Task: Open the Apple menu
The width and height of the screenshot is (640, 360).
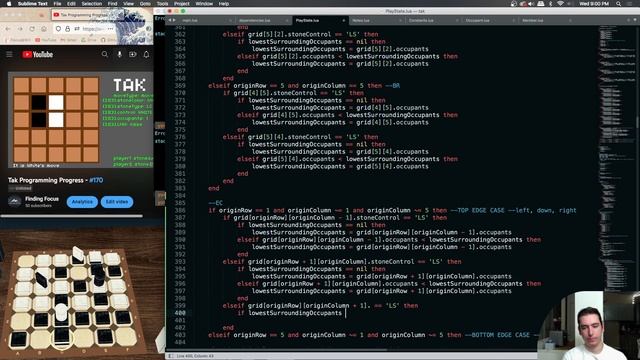Action: pos(9,4)
